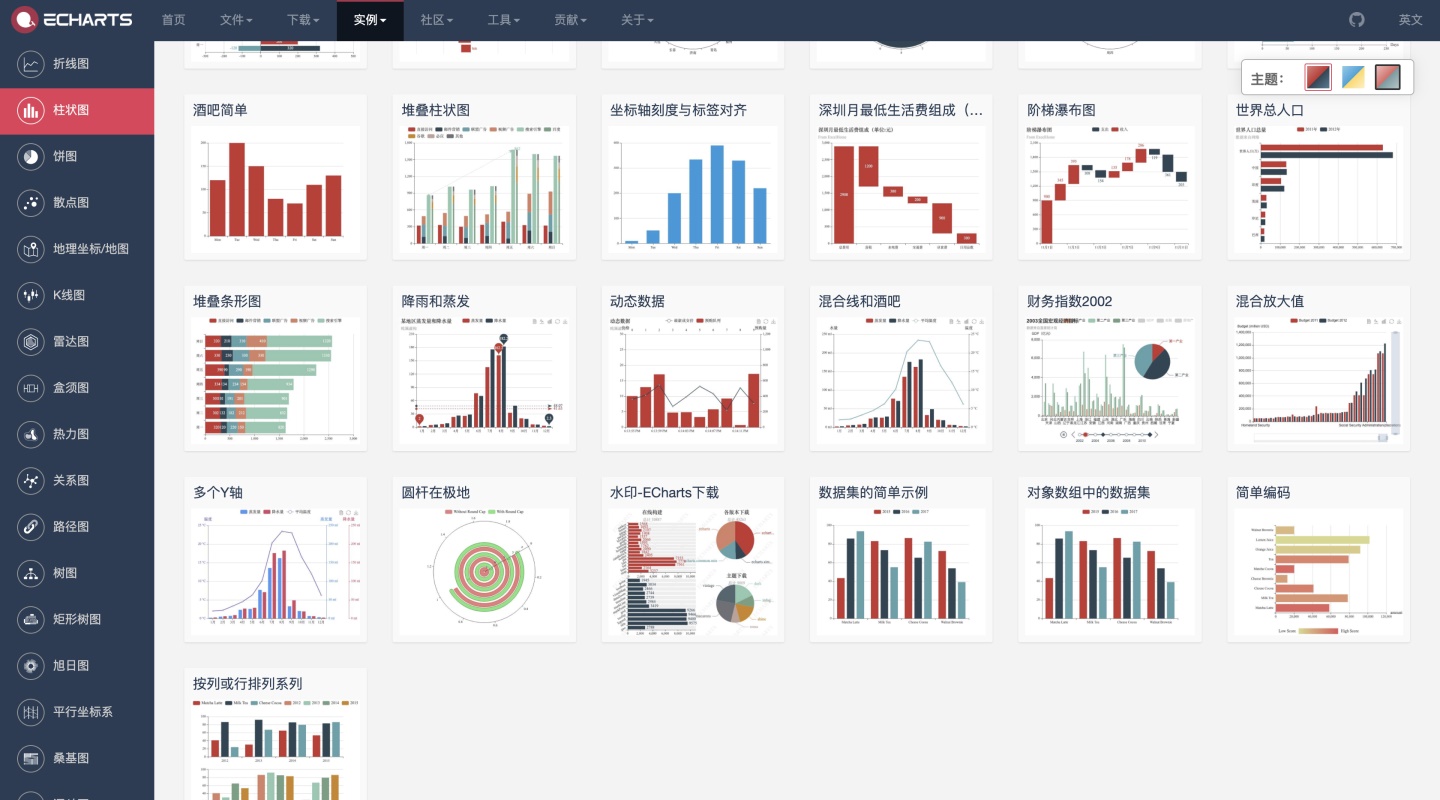Click the tree chart 树图 icon
This screenshot has height=800, width=1440.
(31, 573)
